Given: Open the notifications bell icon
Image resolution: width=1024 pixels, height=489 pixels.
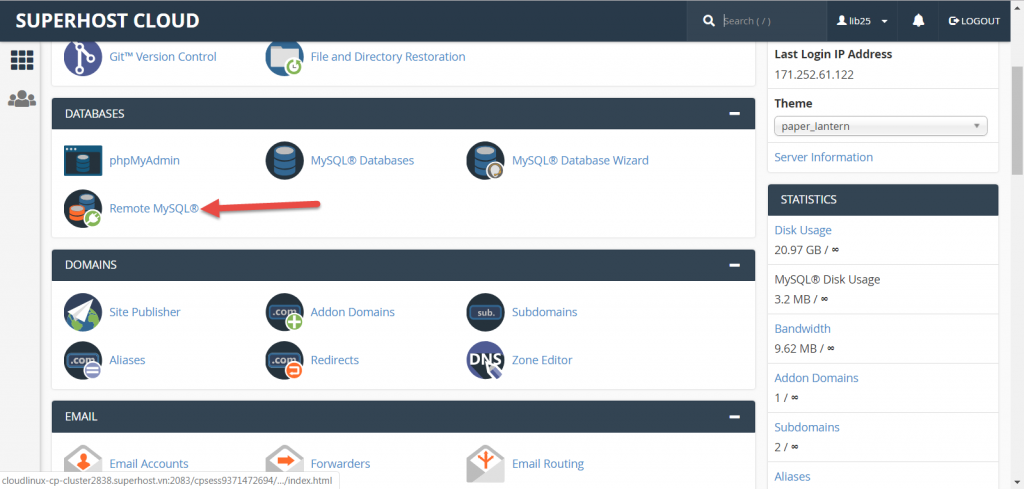Looking at the screenshot, I should 918,21.
